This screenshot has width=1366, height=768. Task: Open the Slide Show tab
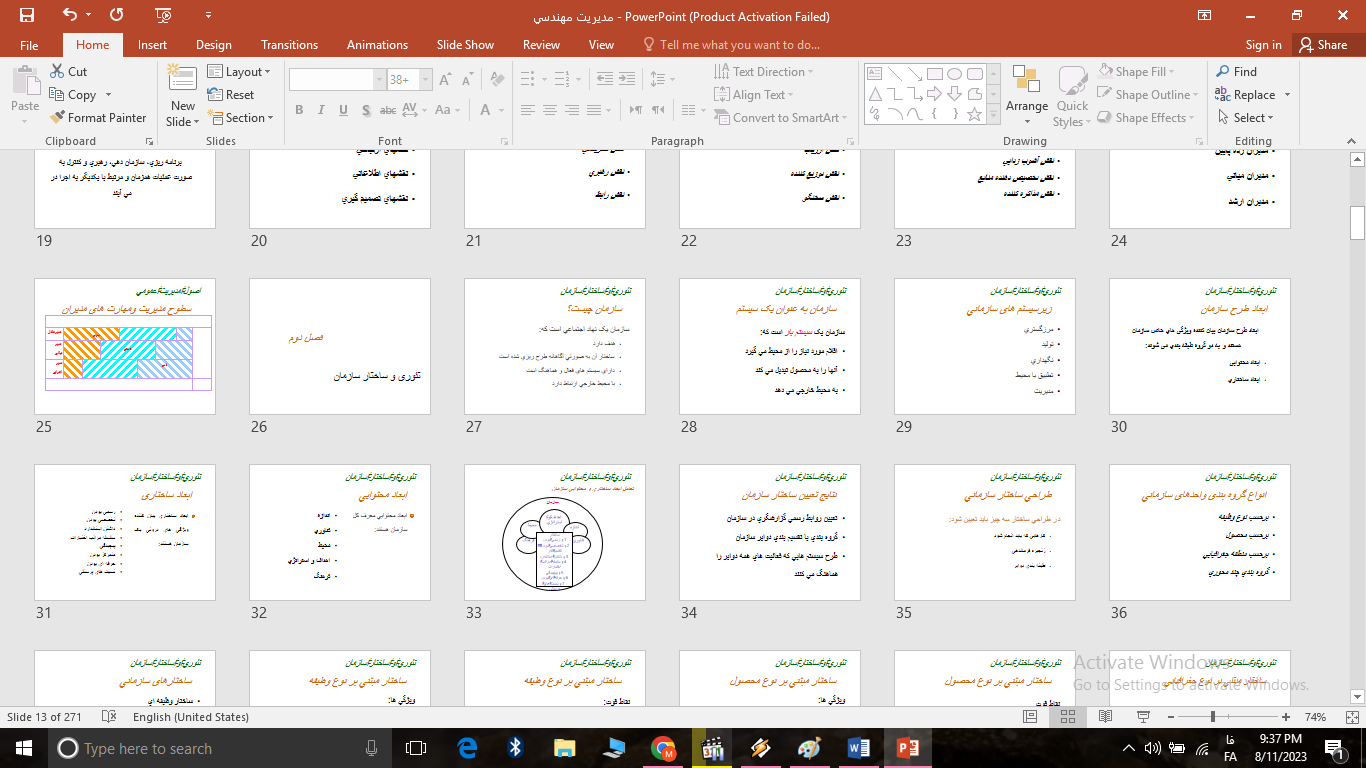coord(465,44)
